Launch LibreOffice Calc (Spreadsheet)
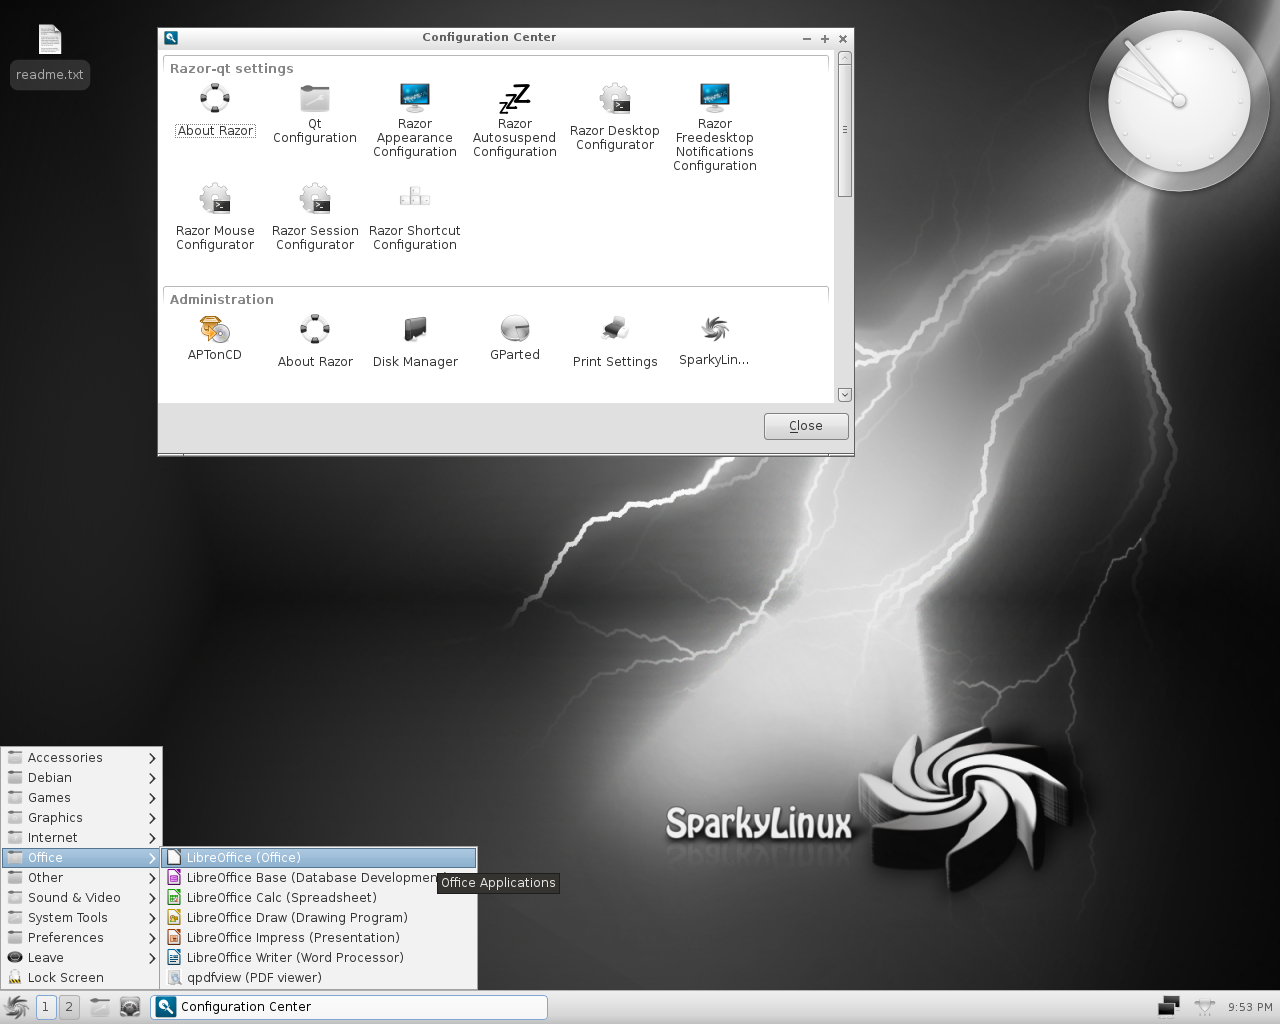 (x=319, y=898)
